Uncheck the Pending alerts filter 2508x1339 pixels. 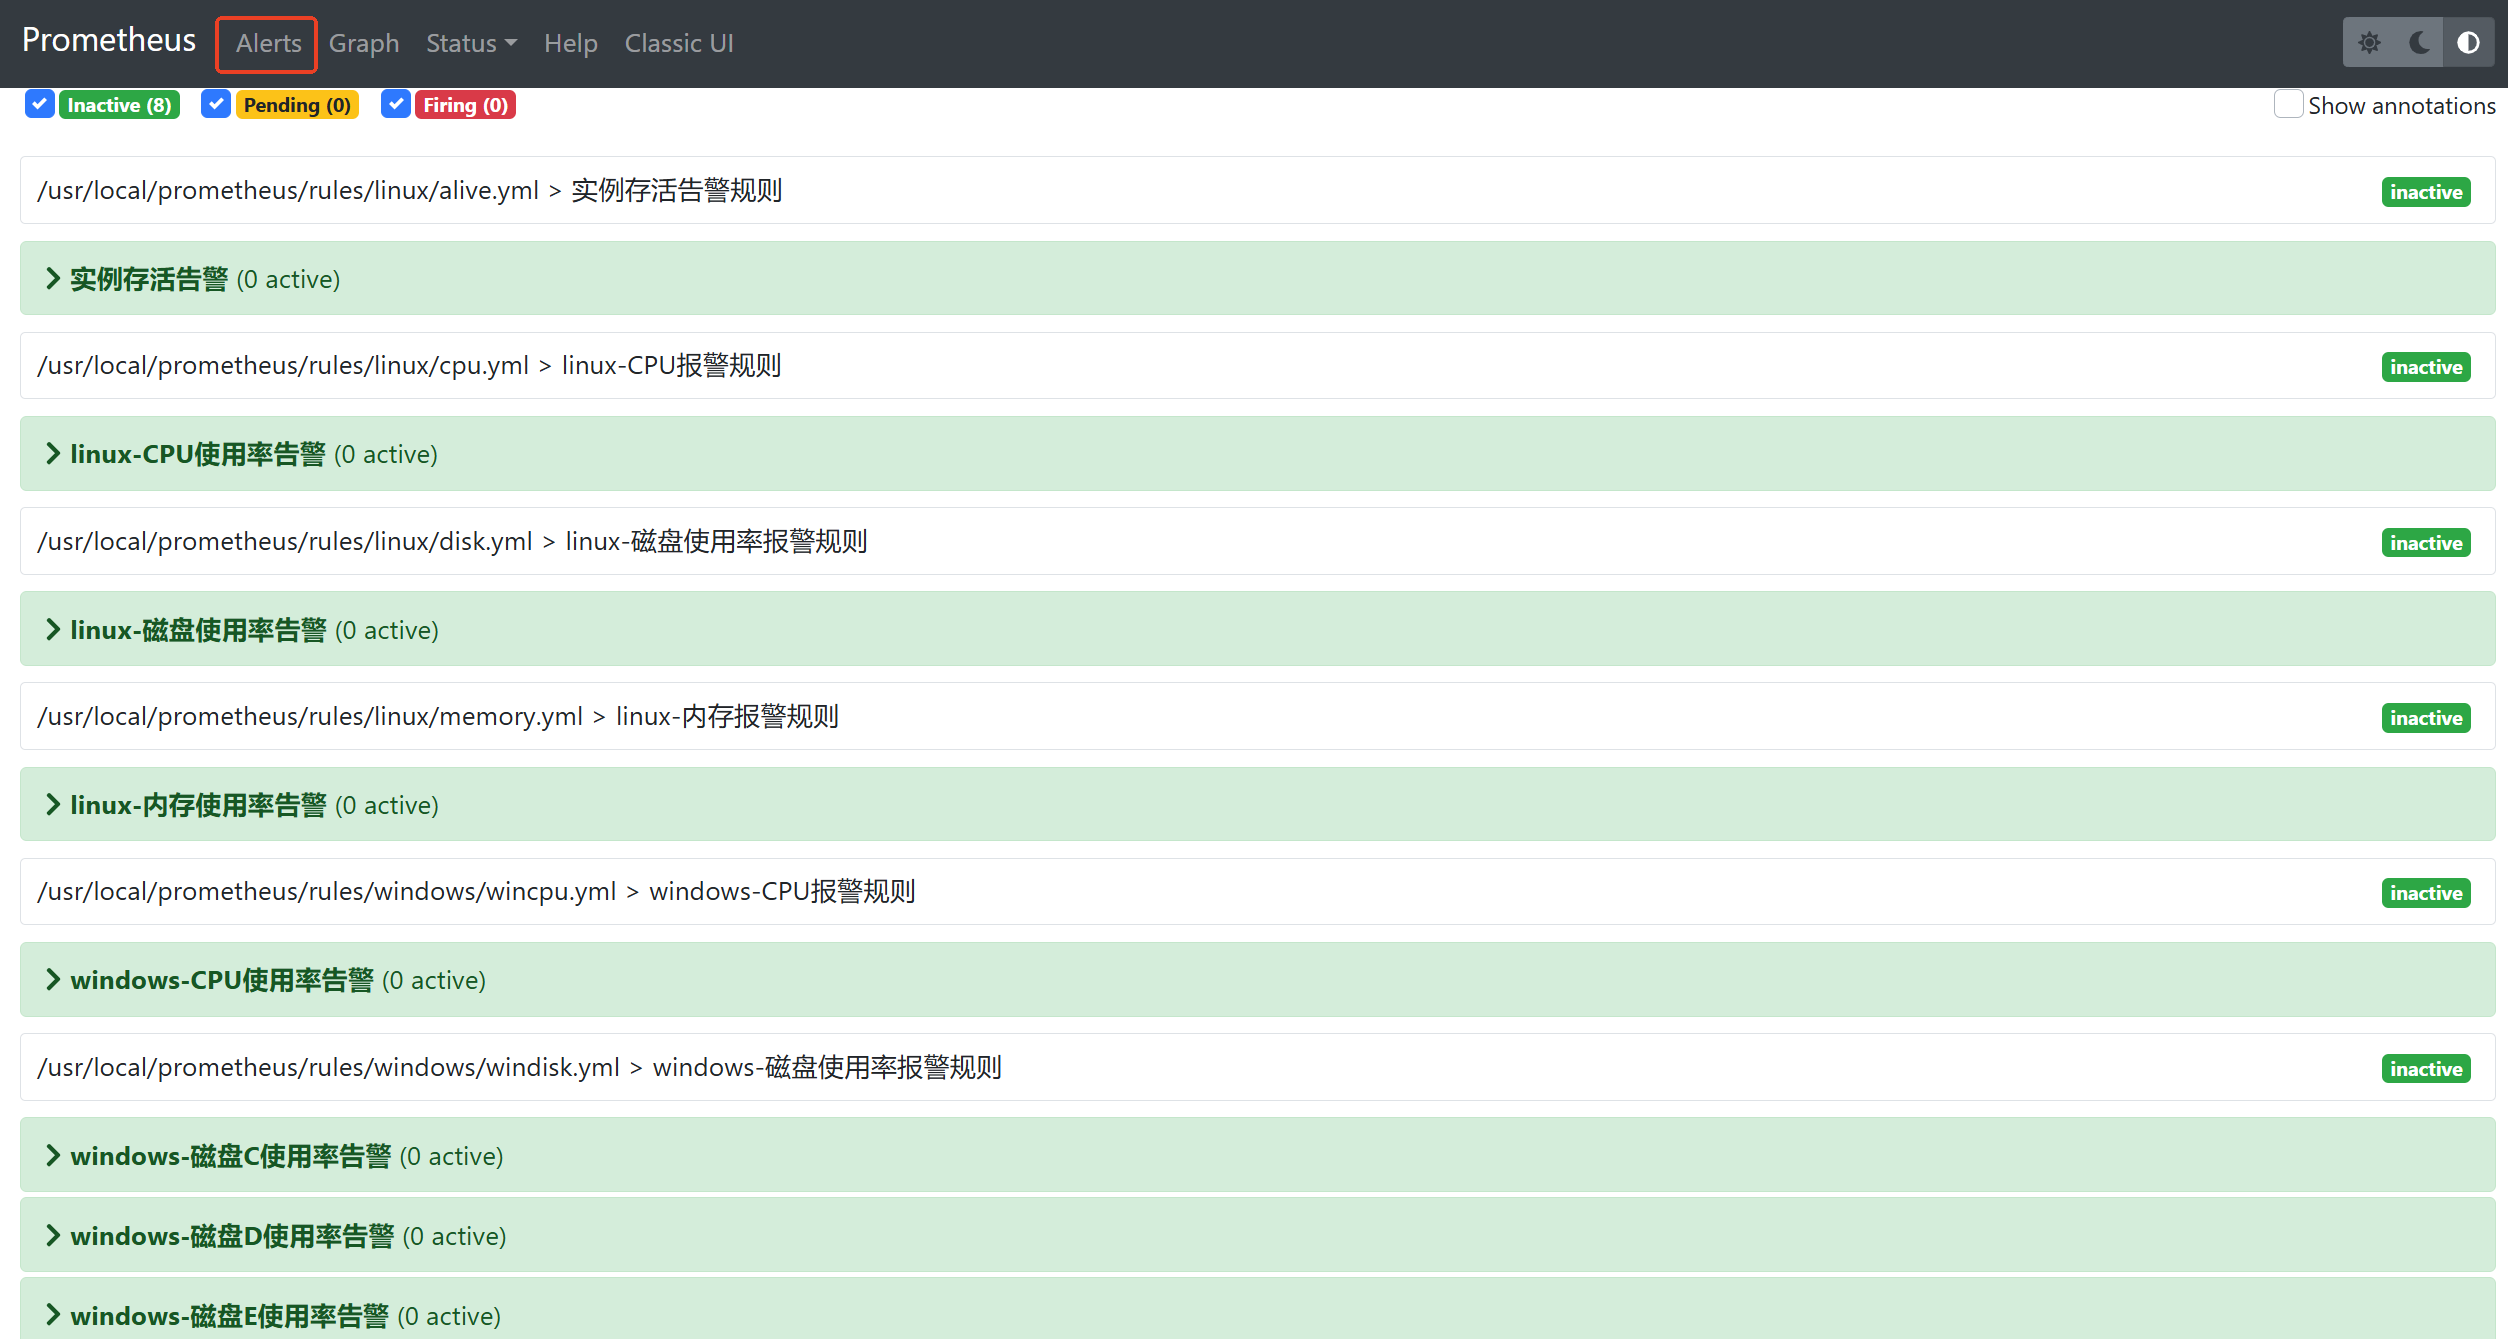215,104
